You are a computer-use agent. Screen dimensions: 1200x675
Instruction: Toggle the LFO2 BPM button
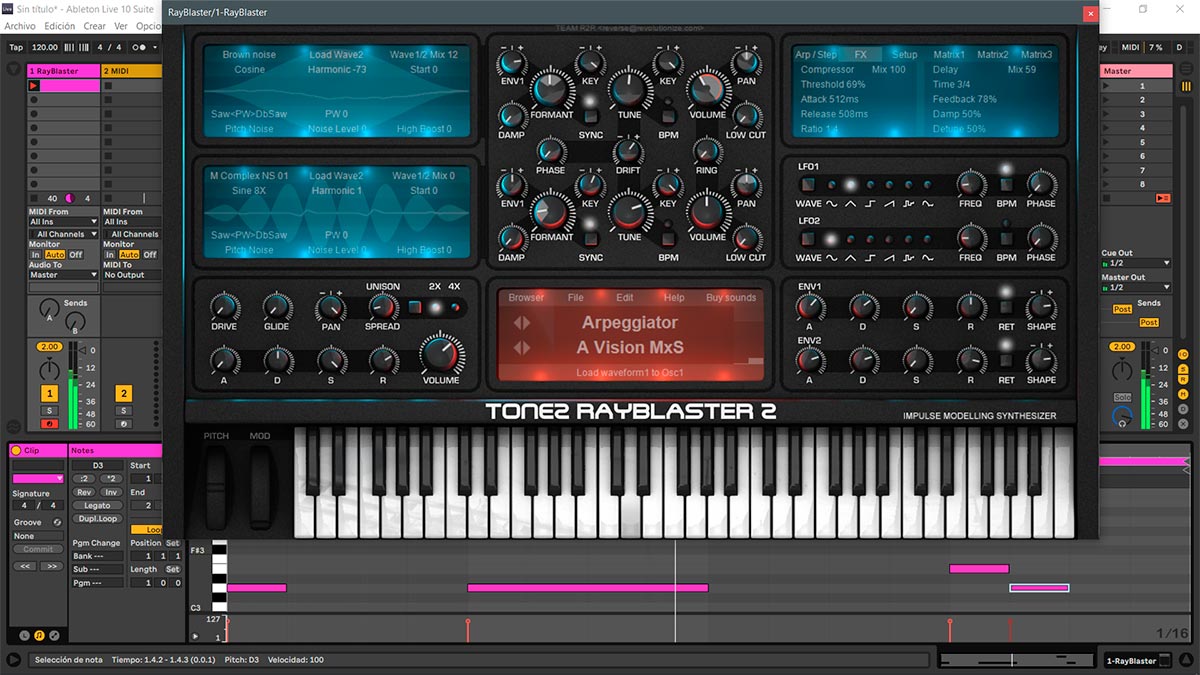click(x=1006, y=239)
